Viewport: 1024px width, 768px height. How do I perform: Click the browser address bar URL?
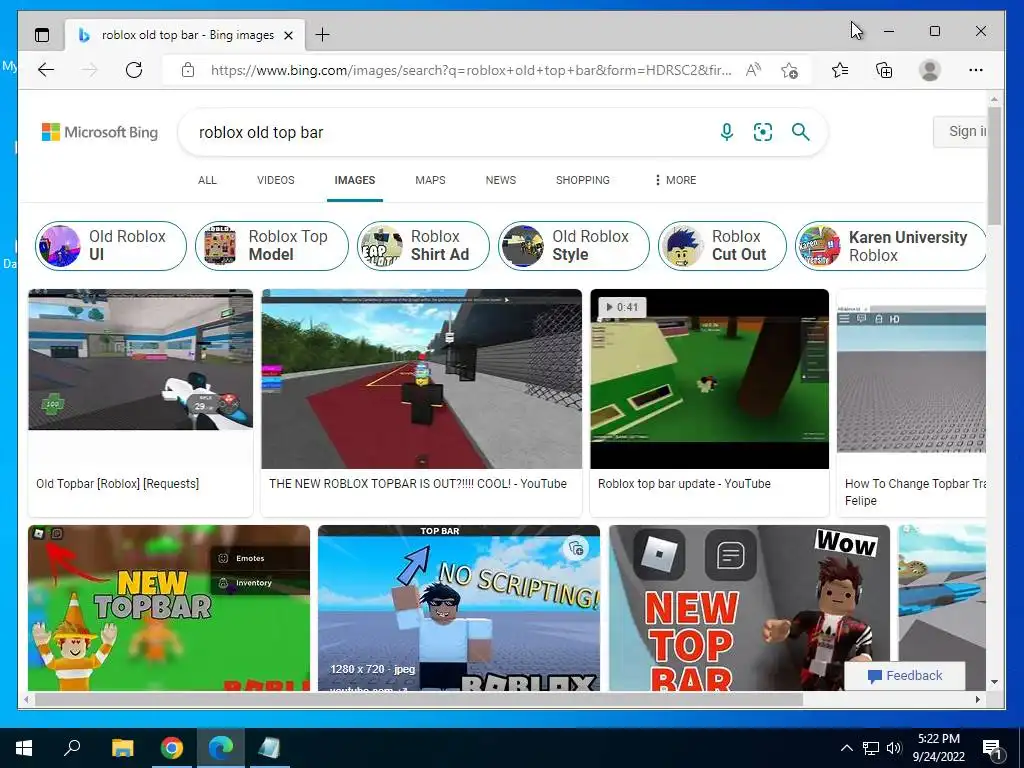click(471, 70)
